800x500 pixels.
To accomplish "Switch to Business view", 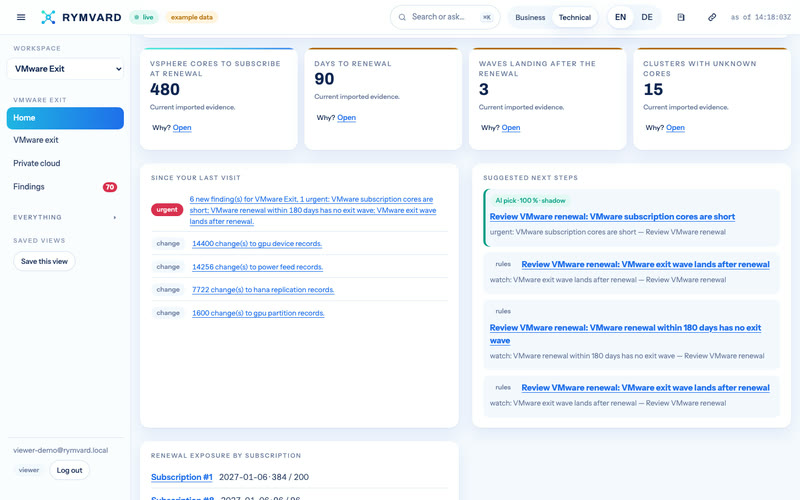I will tap(530, 17).
